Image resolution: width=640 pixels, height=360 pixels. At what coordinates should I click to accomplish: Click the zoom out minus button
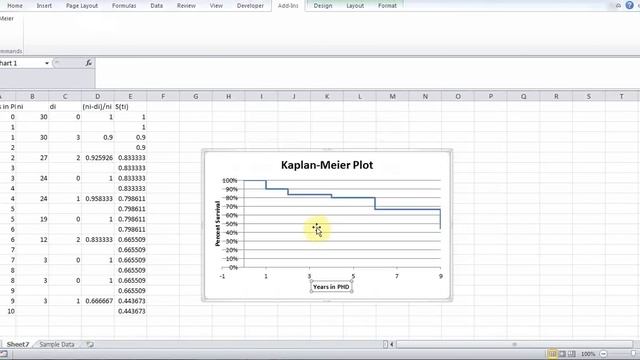point(603,354)
